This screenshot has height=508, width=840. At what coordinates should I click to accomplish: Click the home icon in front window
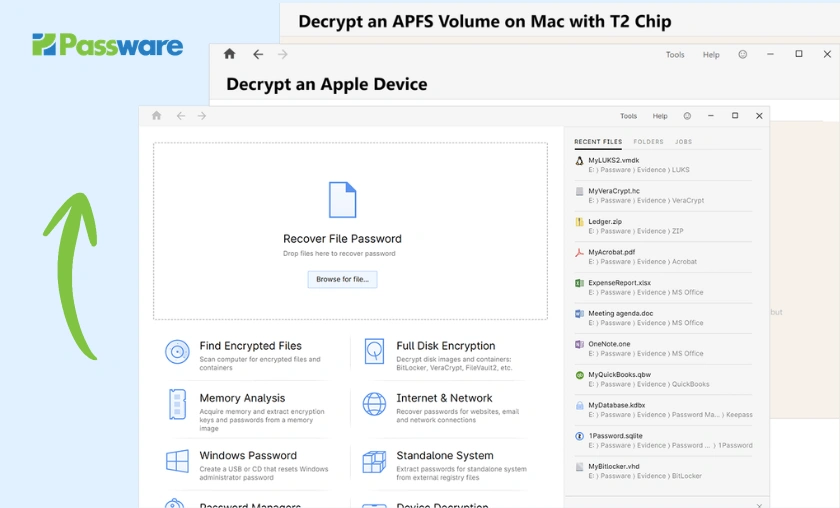(x=156, y=116)
